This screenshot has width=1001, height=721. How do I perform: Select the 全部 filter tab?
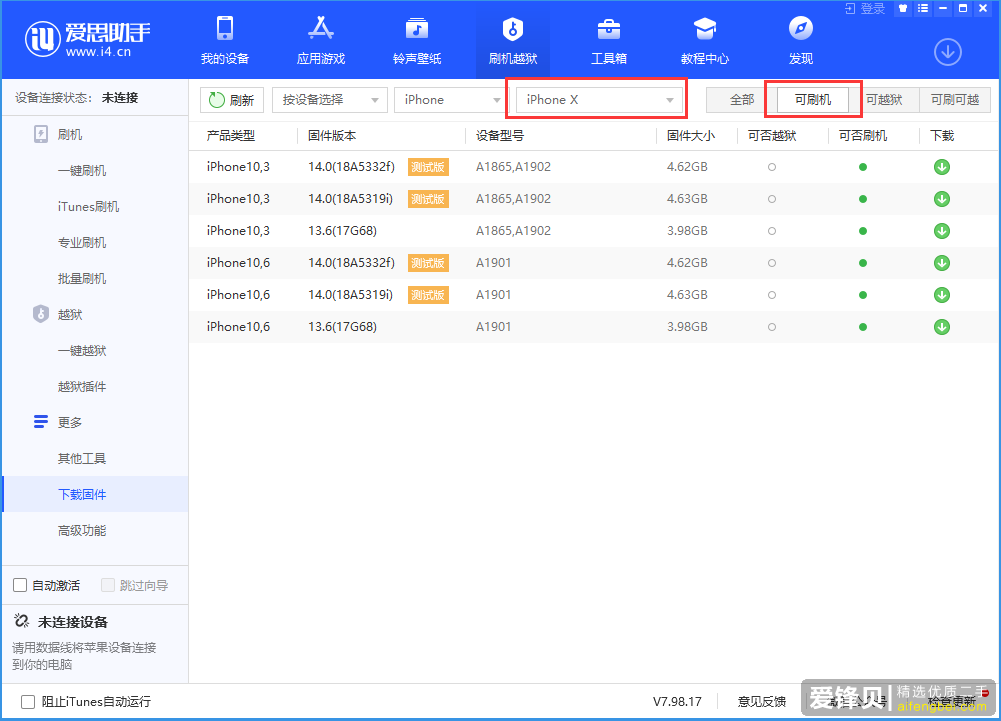[742, 100]
